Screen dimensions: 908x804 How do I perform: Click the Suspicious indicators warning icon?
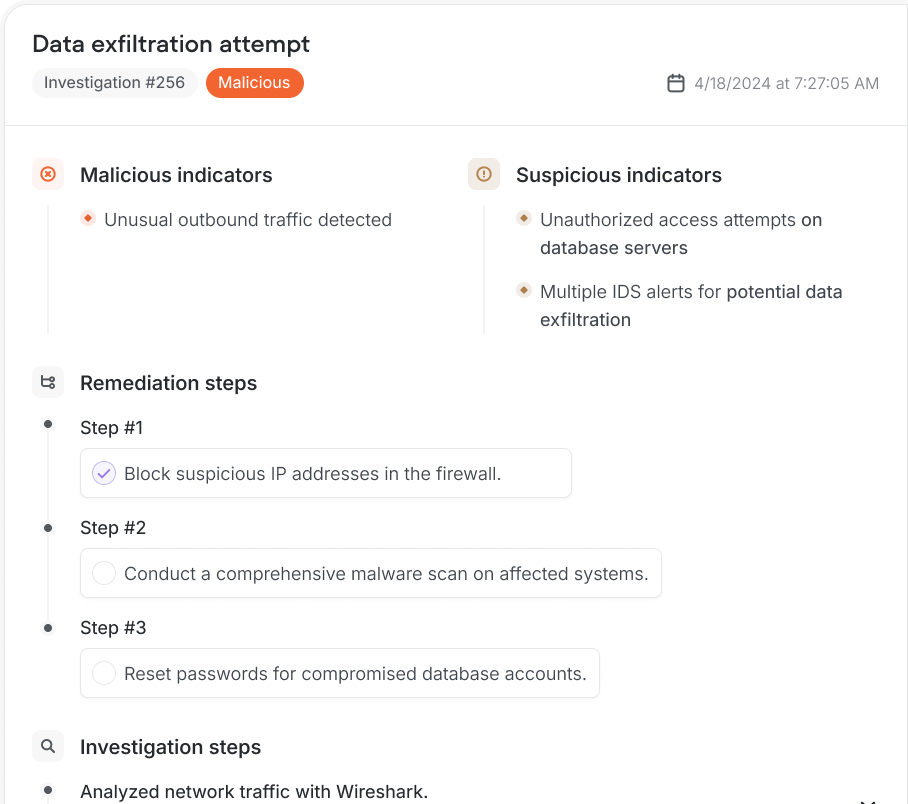(484, 174)
